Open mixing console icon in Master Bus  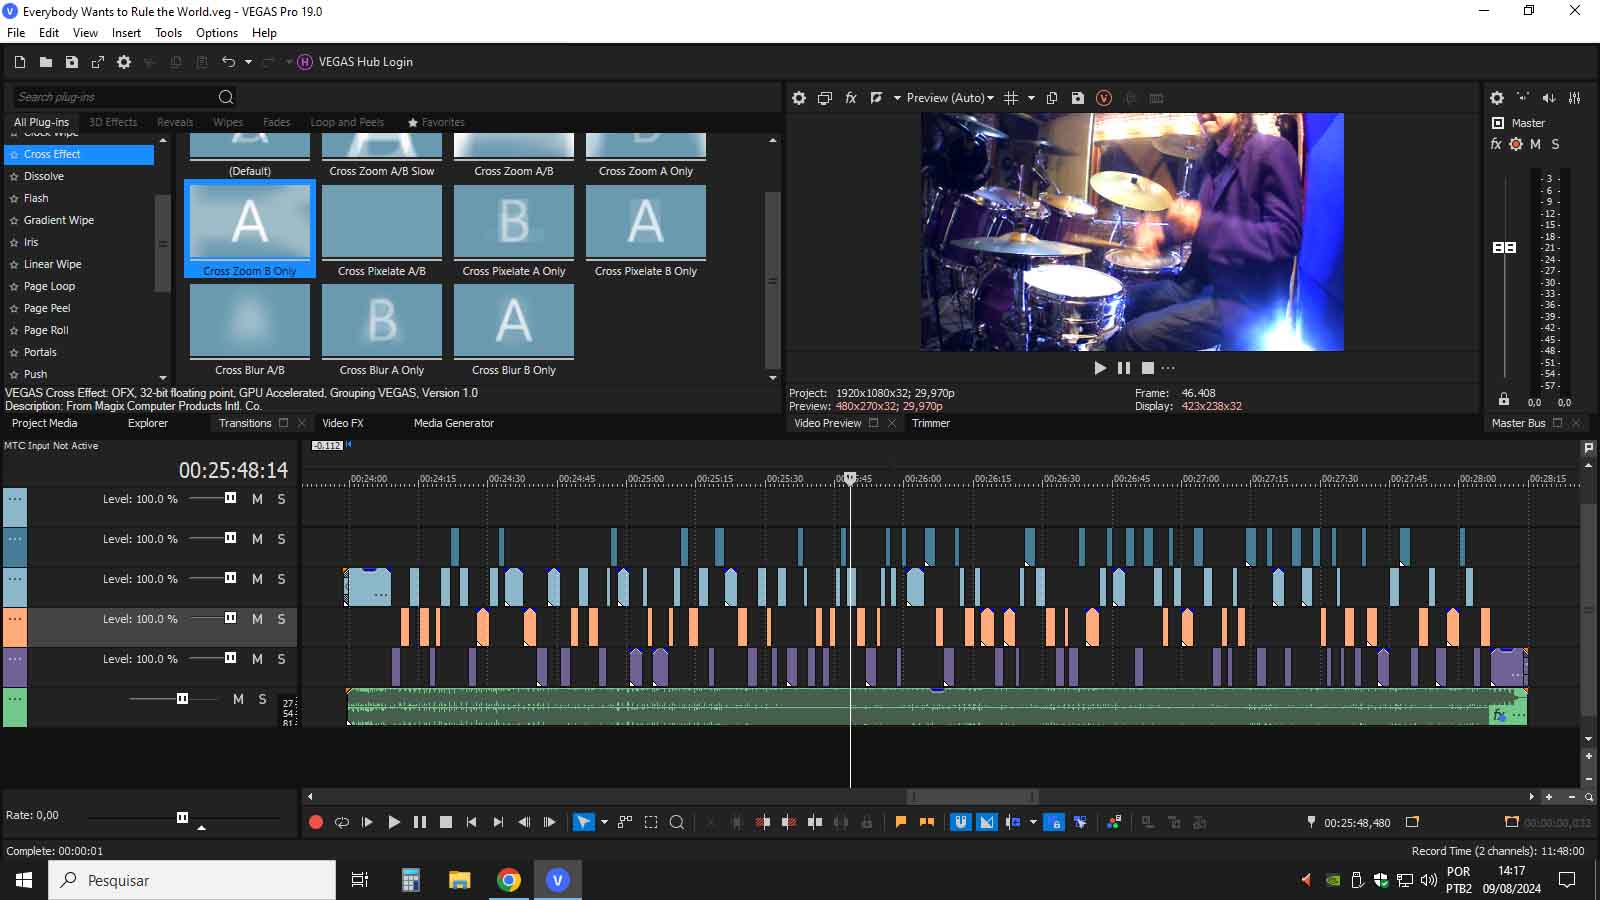pos(1575,98)
